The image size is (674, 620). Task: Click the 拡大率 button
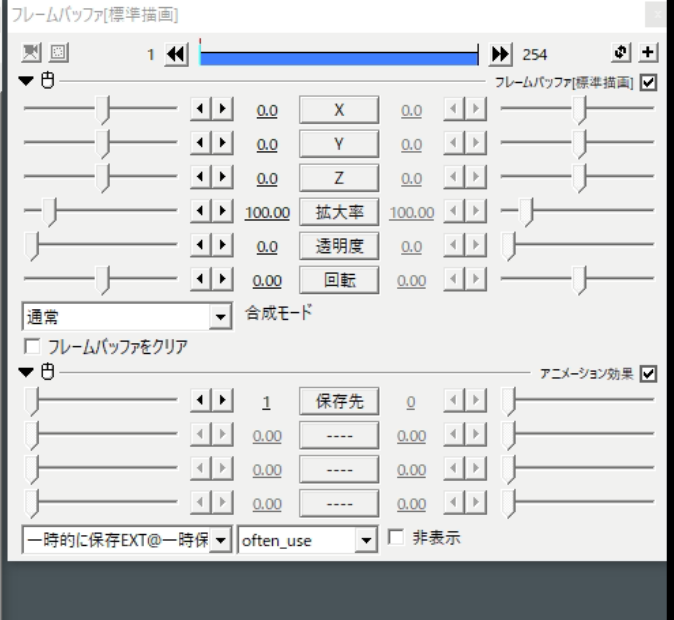pyautogui.click(x=339, y=212)
